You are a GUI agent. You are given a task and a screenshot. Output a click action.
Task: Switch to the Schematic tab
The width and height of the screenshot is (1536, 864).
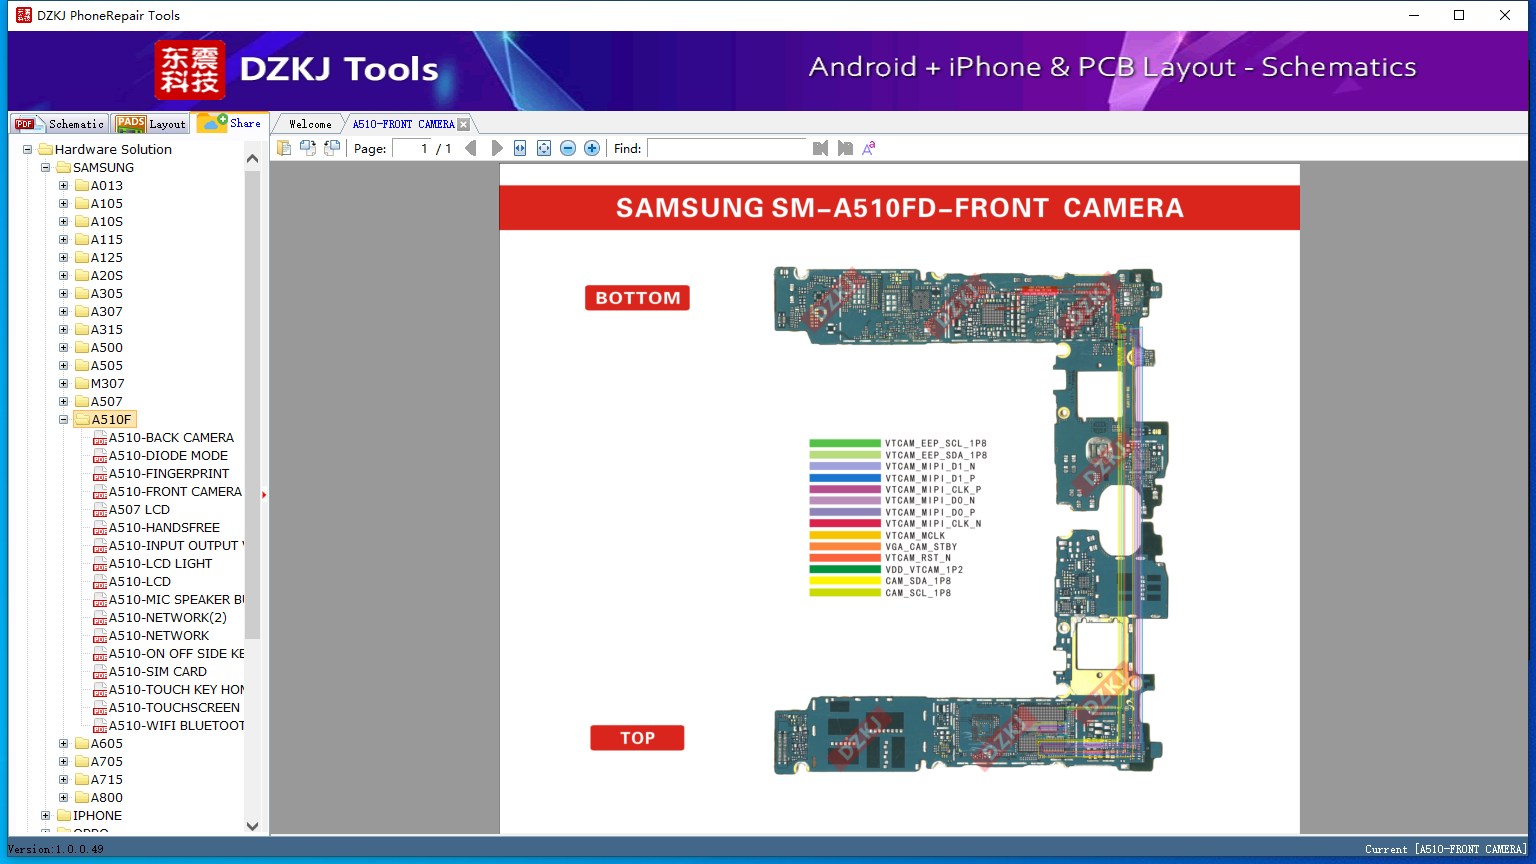point(60,124)
